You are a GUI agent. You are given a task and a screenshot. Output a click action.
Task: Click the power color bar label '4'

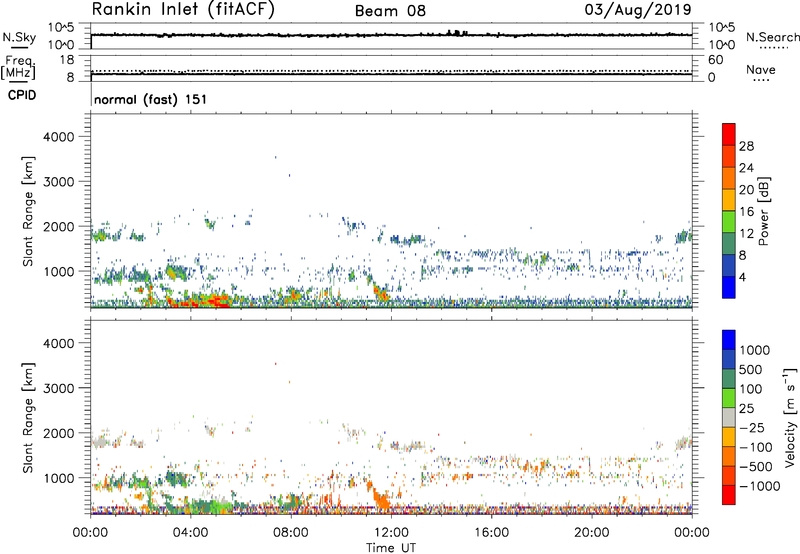tap(743, 277)
